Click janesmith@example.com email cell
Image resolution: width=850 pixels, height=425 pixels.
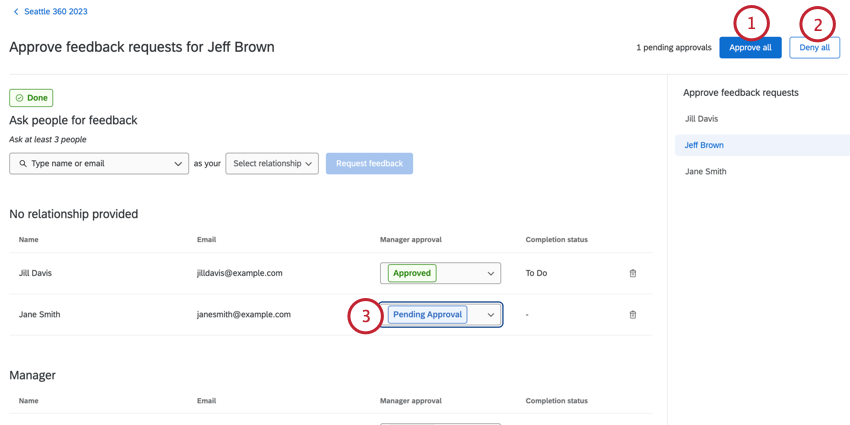click(x=243, y=315)
